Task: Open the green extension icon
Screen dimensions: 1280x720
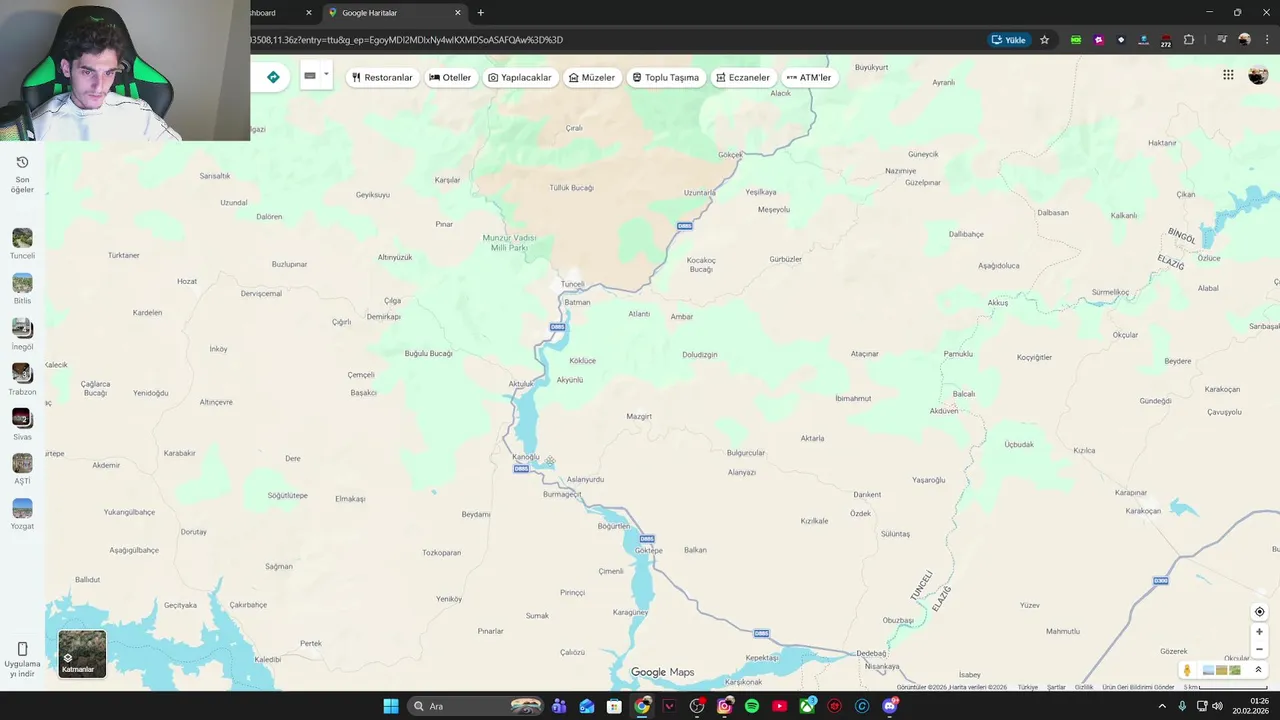Action: (1076, 40)
